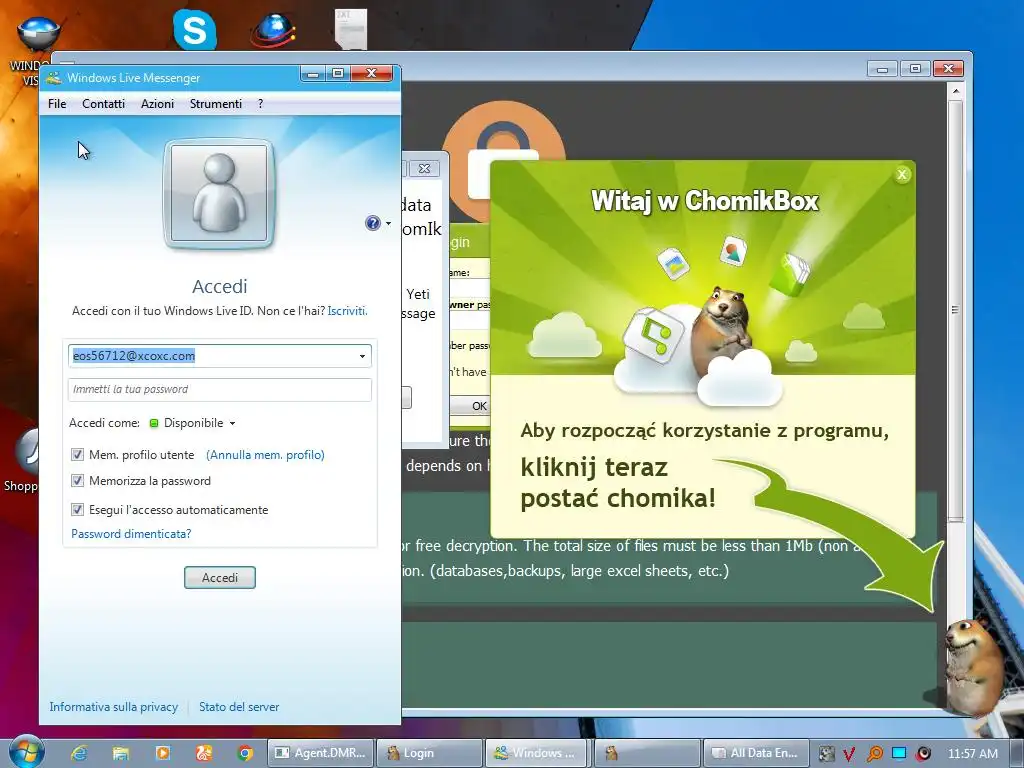The height and width of the screenshot is (768, 1024).
Task: Click the Iscriviti sign-up link
Action: (347, 311)
